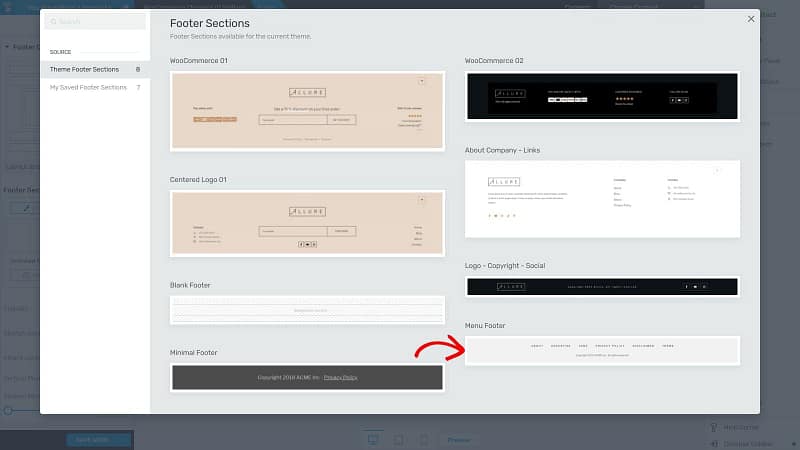Click the Save work button behind modal

click(x=99, y=440)
